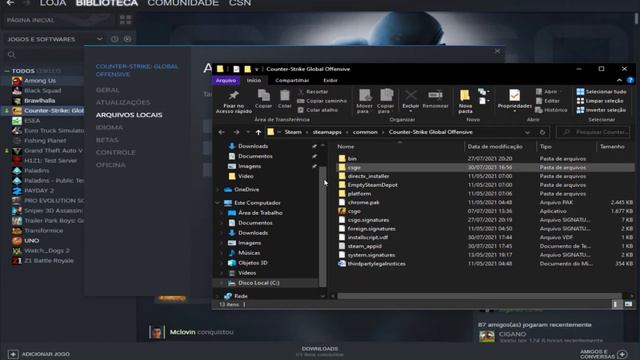This screenshot has height=360, width=640.
Task: Expand Área de Trabalho tree node
Action: [222, 213]
